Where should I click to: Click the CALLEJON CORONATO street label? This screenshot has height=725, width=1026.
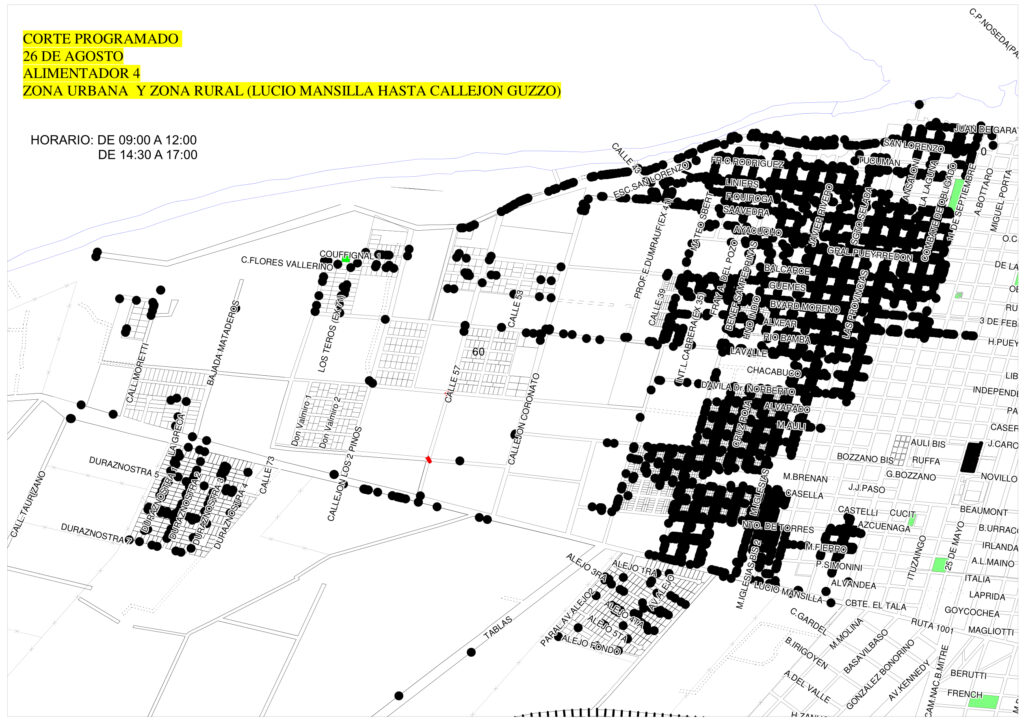click(x=525, y=419)
